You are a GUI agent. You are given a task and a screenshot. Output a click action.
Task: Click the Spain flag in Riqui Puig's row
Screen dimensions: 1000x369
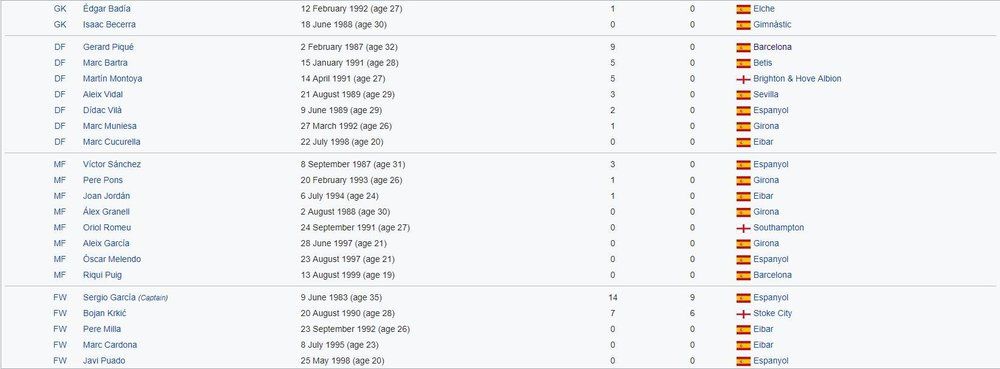click(743, 276)
